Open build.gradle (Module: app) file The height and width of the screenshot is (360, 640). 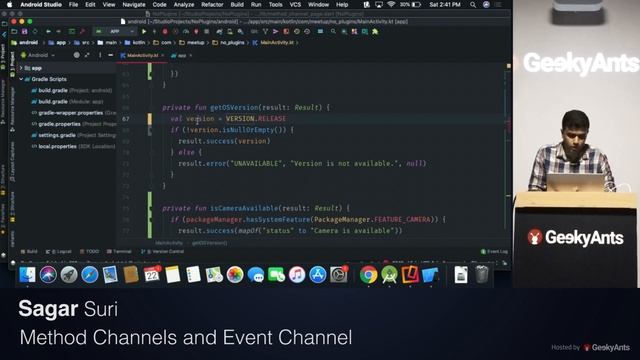click(67, 102)
